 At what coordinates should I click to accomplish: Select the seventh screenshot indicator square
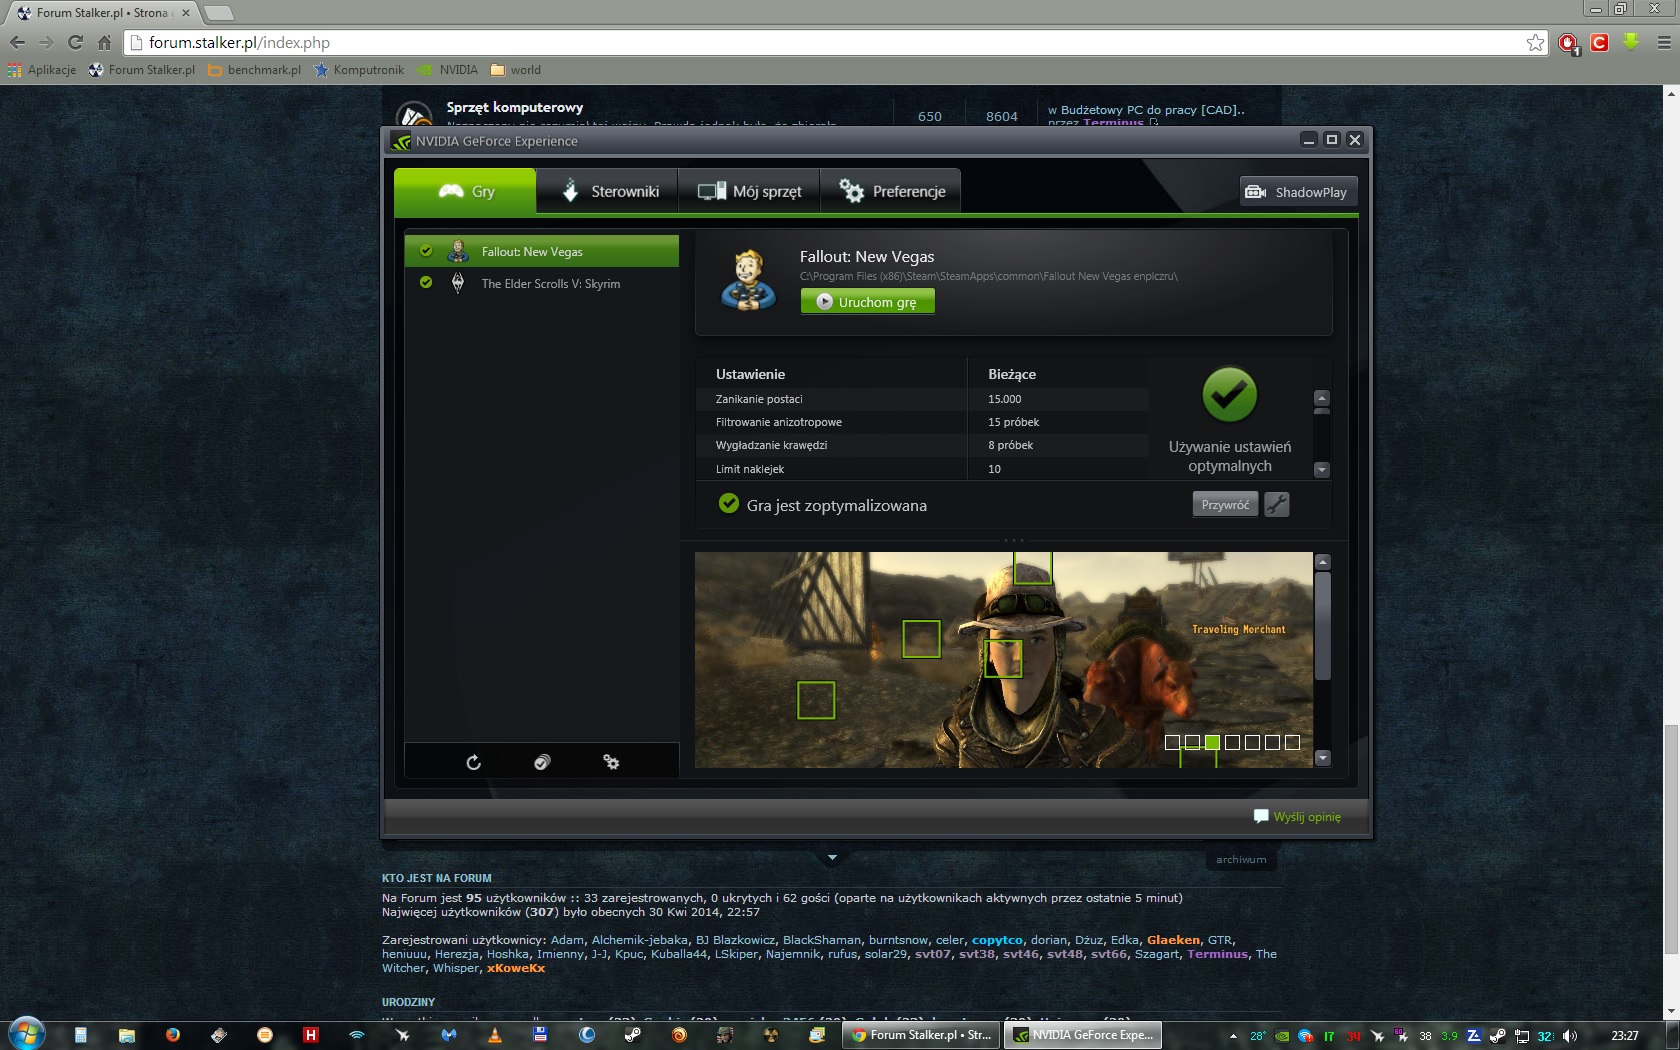tap(1292, 742)
